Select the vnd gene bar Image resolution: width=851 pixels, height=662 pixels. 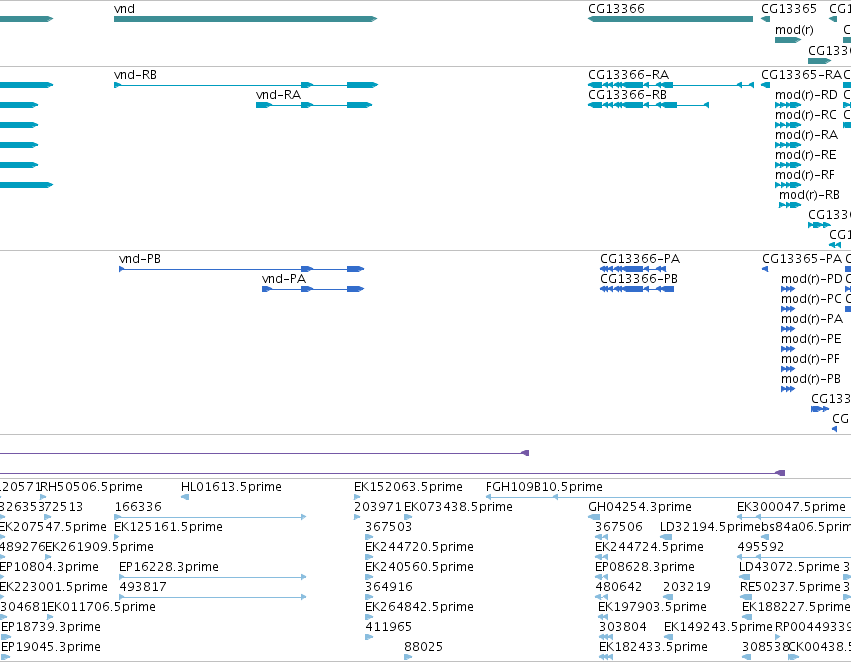(x=245, y=19)
